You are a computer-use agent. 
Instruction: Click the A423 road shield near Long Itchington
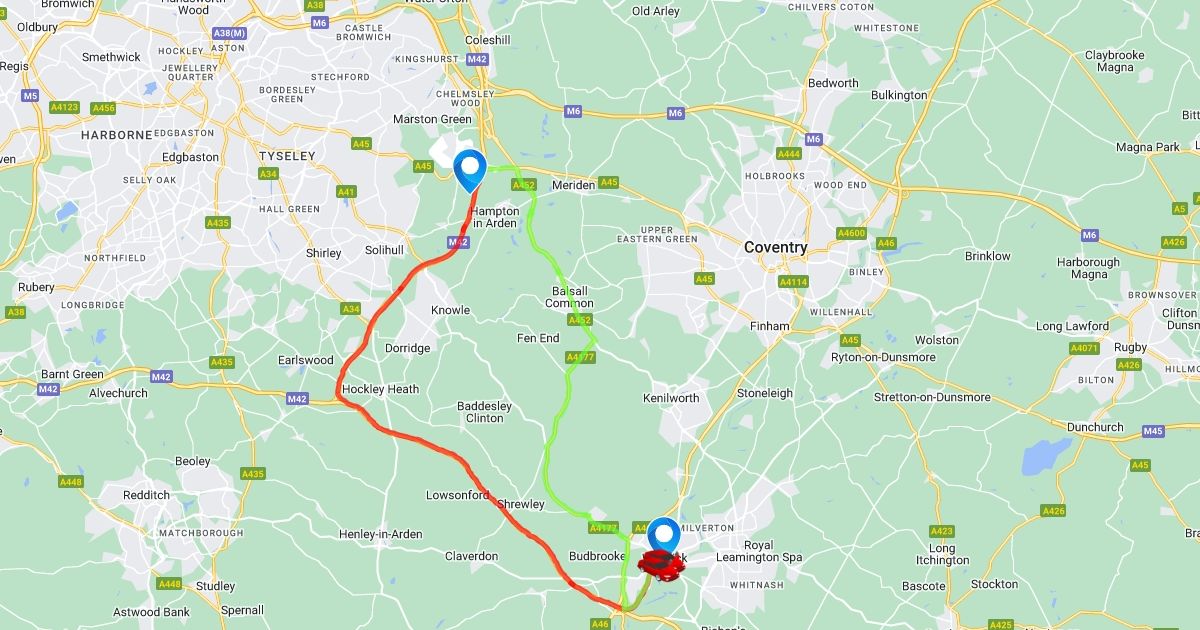tap(942, 531)
